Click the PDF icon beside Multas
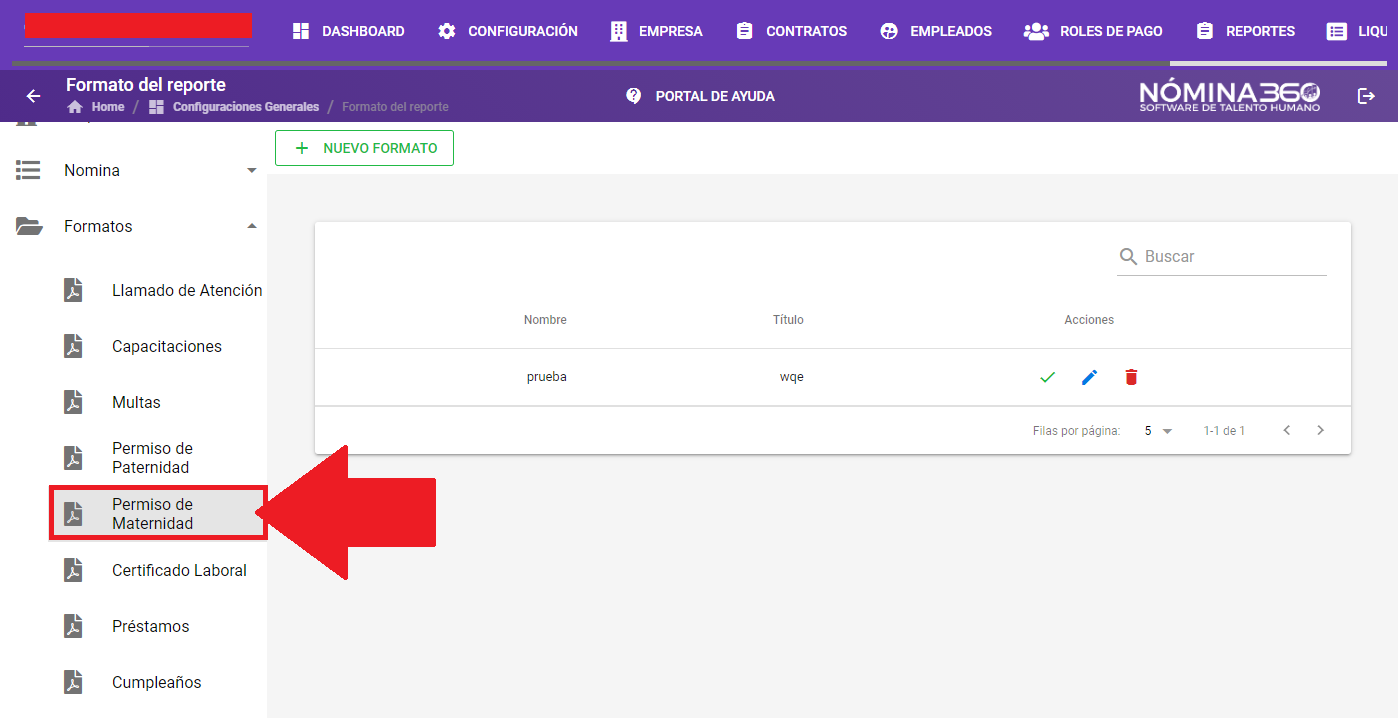This screenshot has width=1398, height=718. pyautogui.click(x=73, y=402)
